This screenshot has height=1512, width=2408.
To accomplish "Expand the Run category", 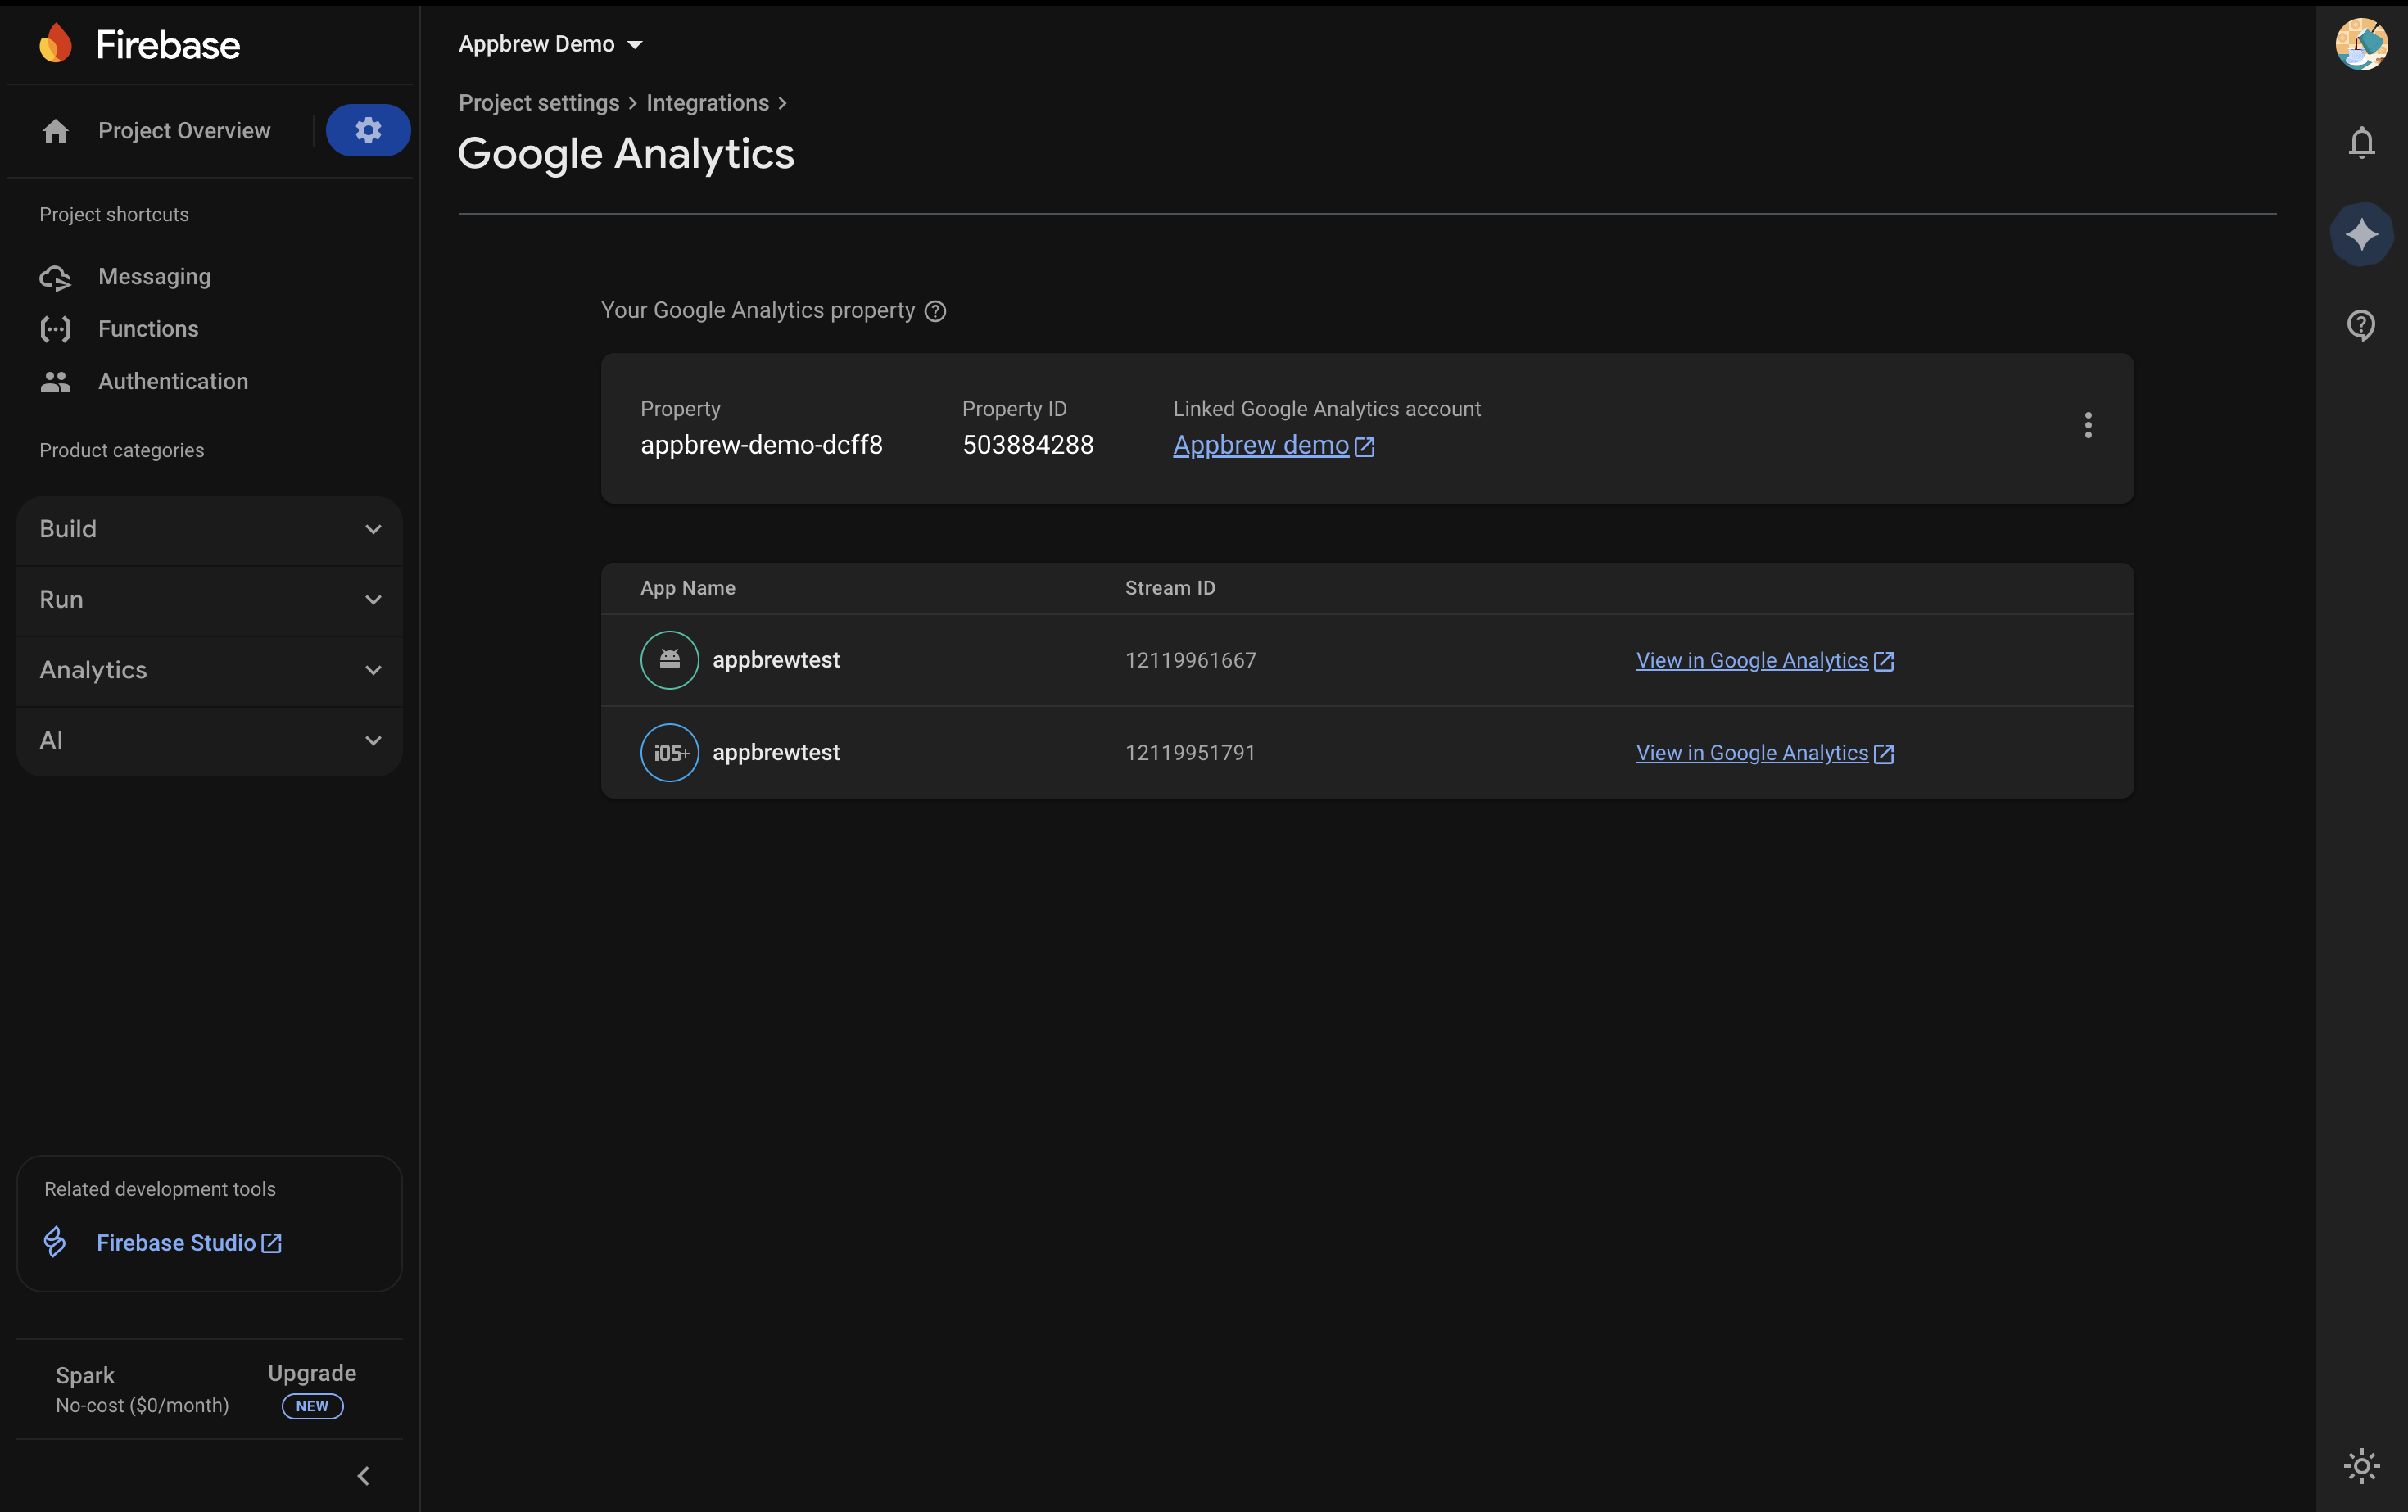I will click(209, 599).
